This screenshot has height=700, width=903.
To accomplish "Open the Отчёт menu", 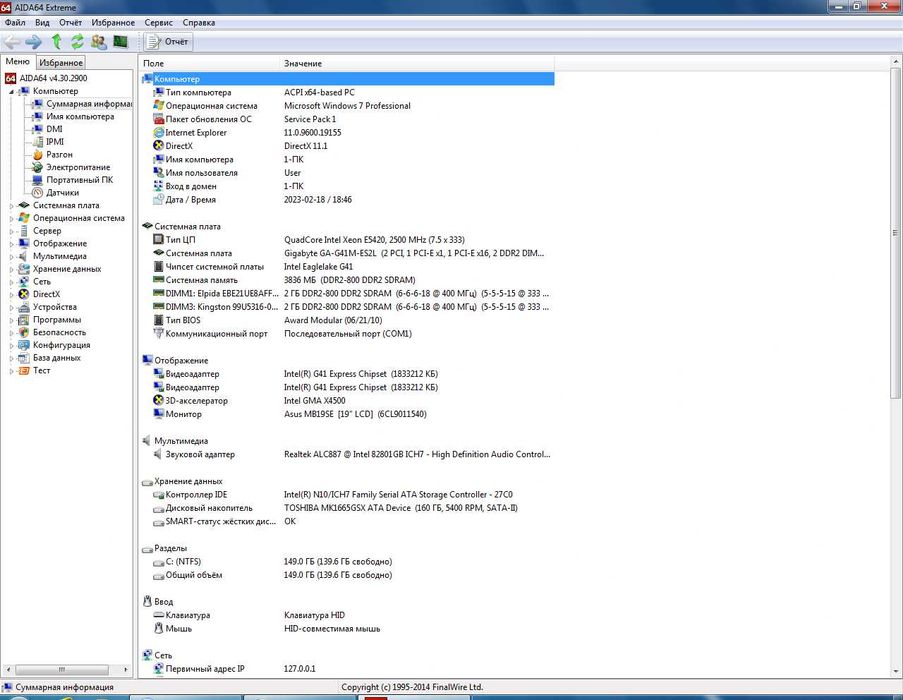I will click(x=70, y=22).
